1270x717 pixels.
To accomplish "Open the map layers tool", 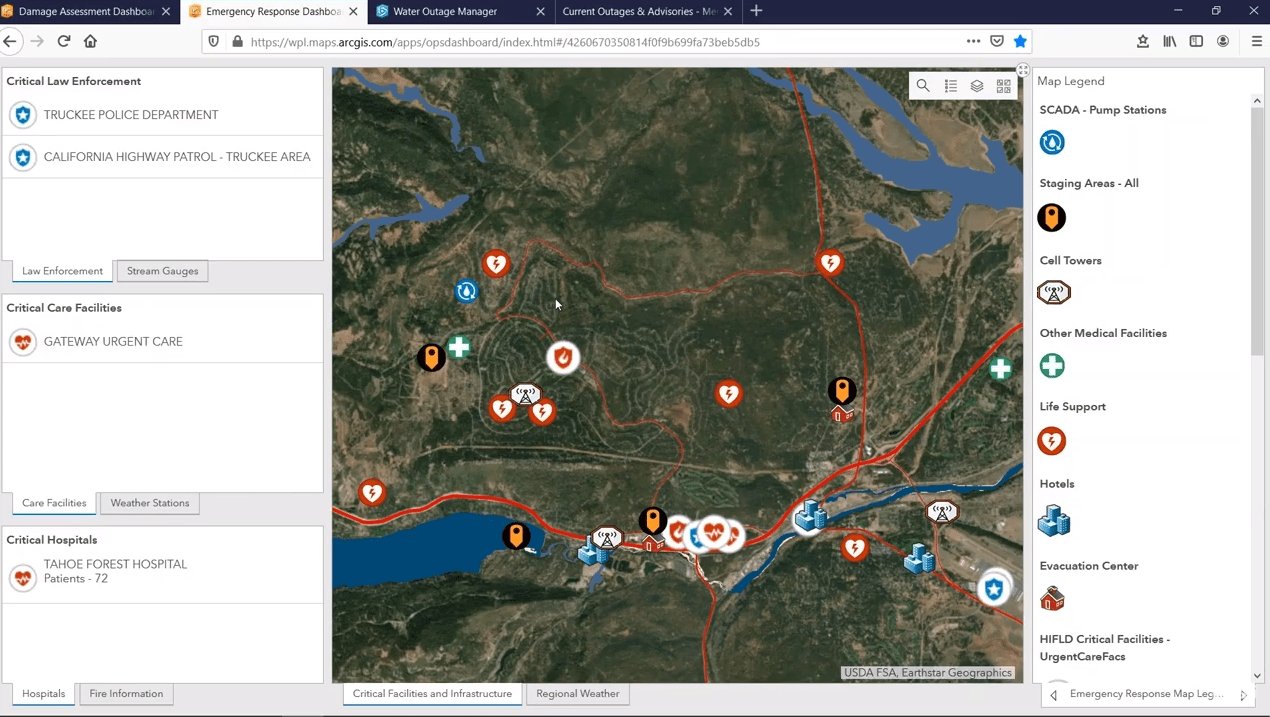I will (977, 86).
